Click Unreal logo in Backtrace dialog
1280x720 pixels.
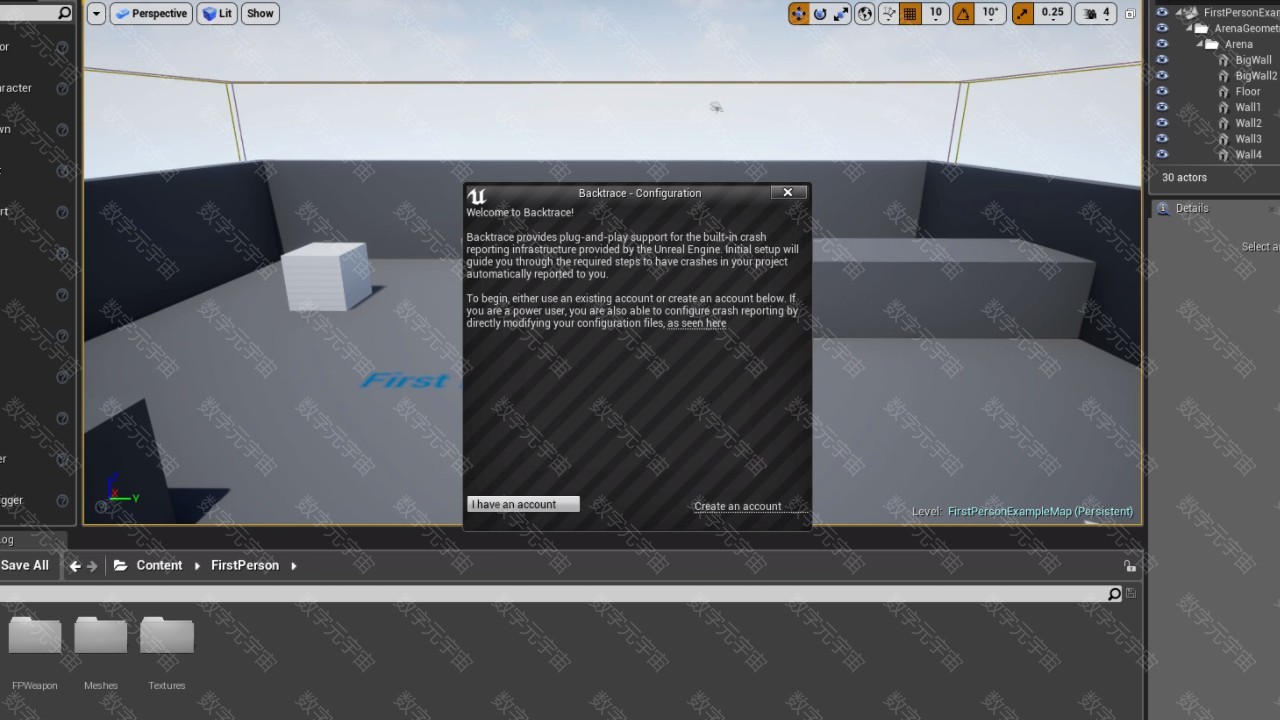(477, 196)
